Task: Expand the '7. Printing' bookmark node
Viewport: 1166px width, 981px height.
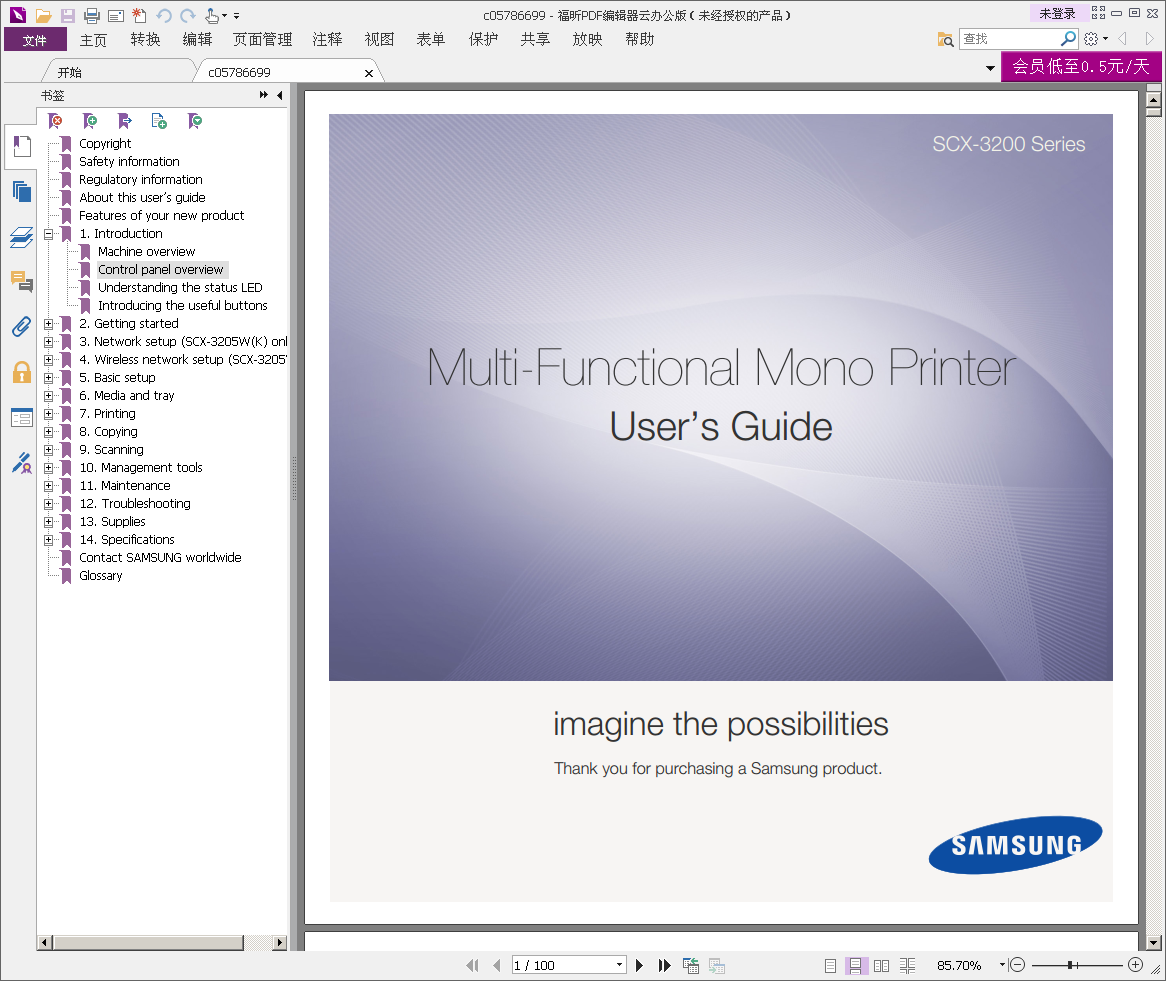Action: [x=48, y=414]
